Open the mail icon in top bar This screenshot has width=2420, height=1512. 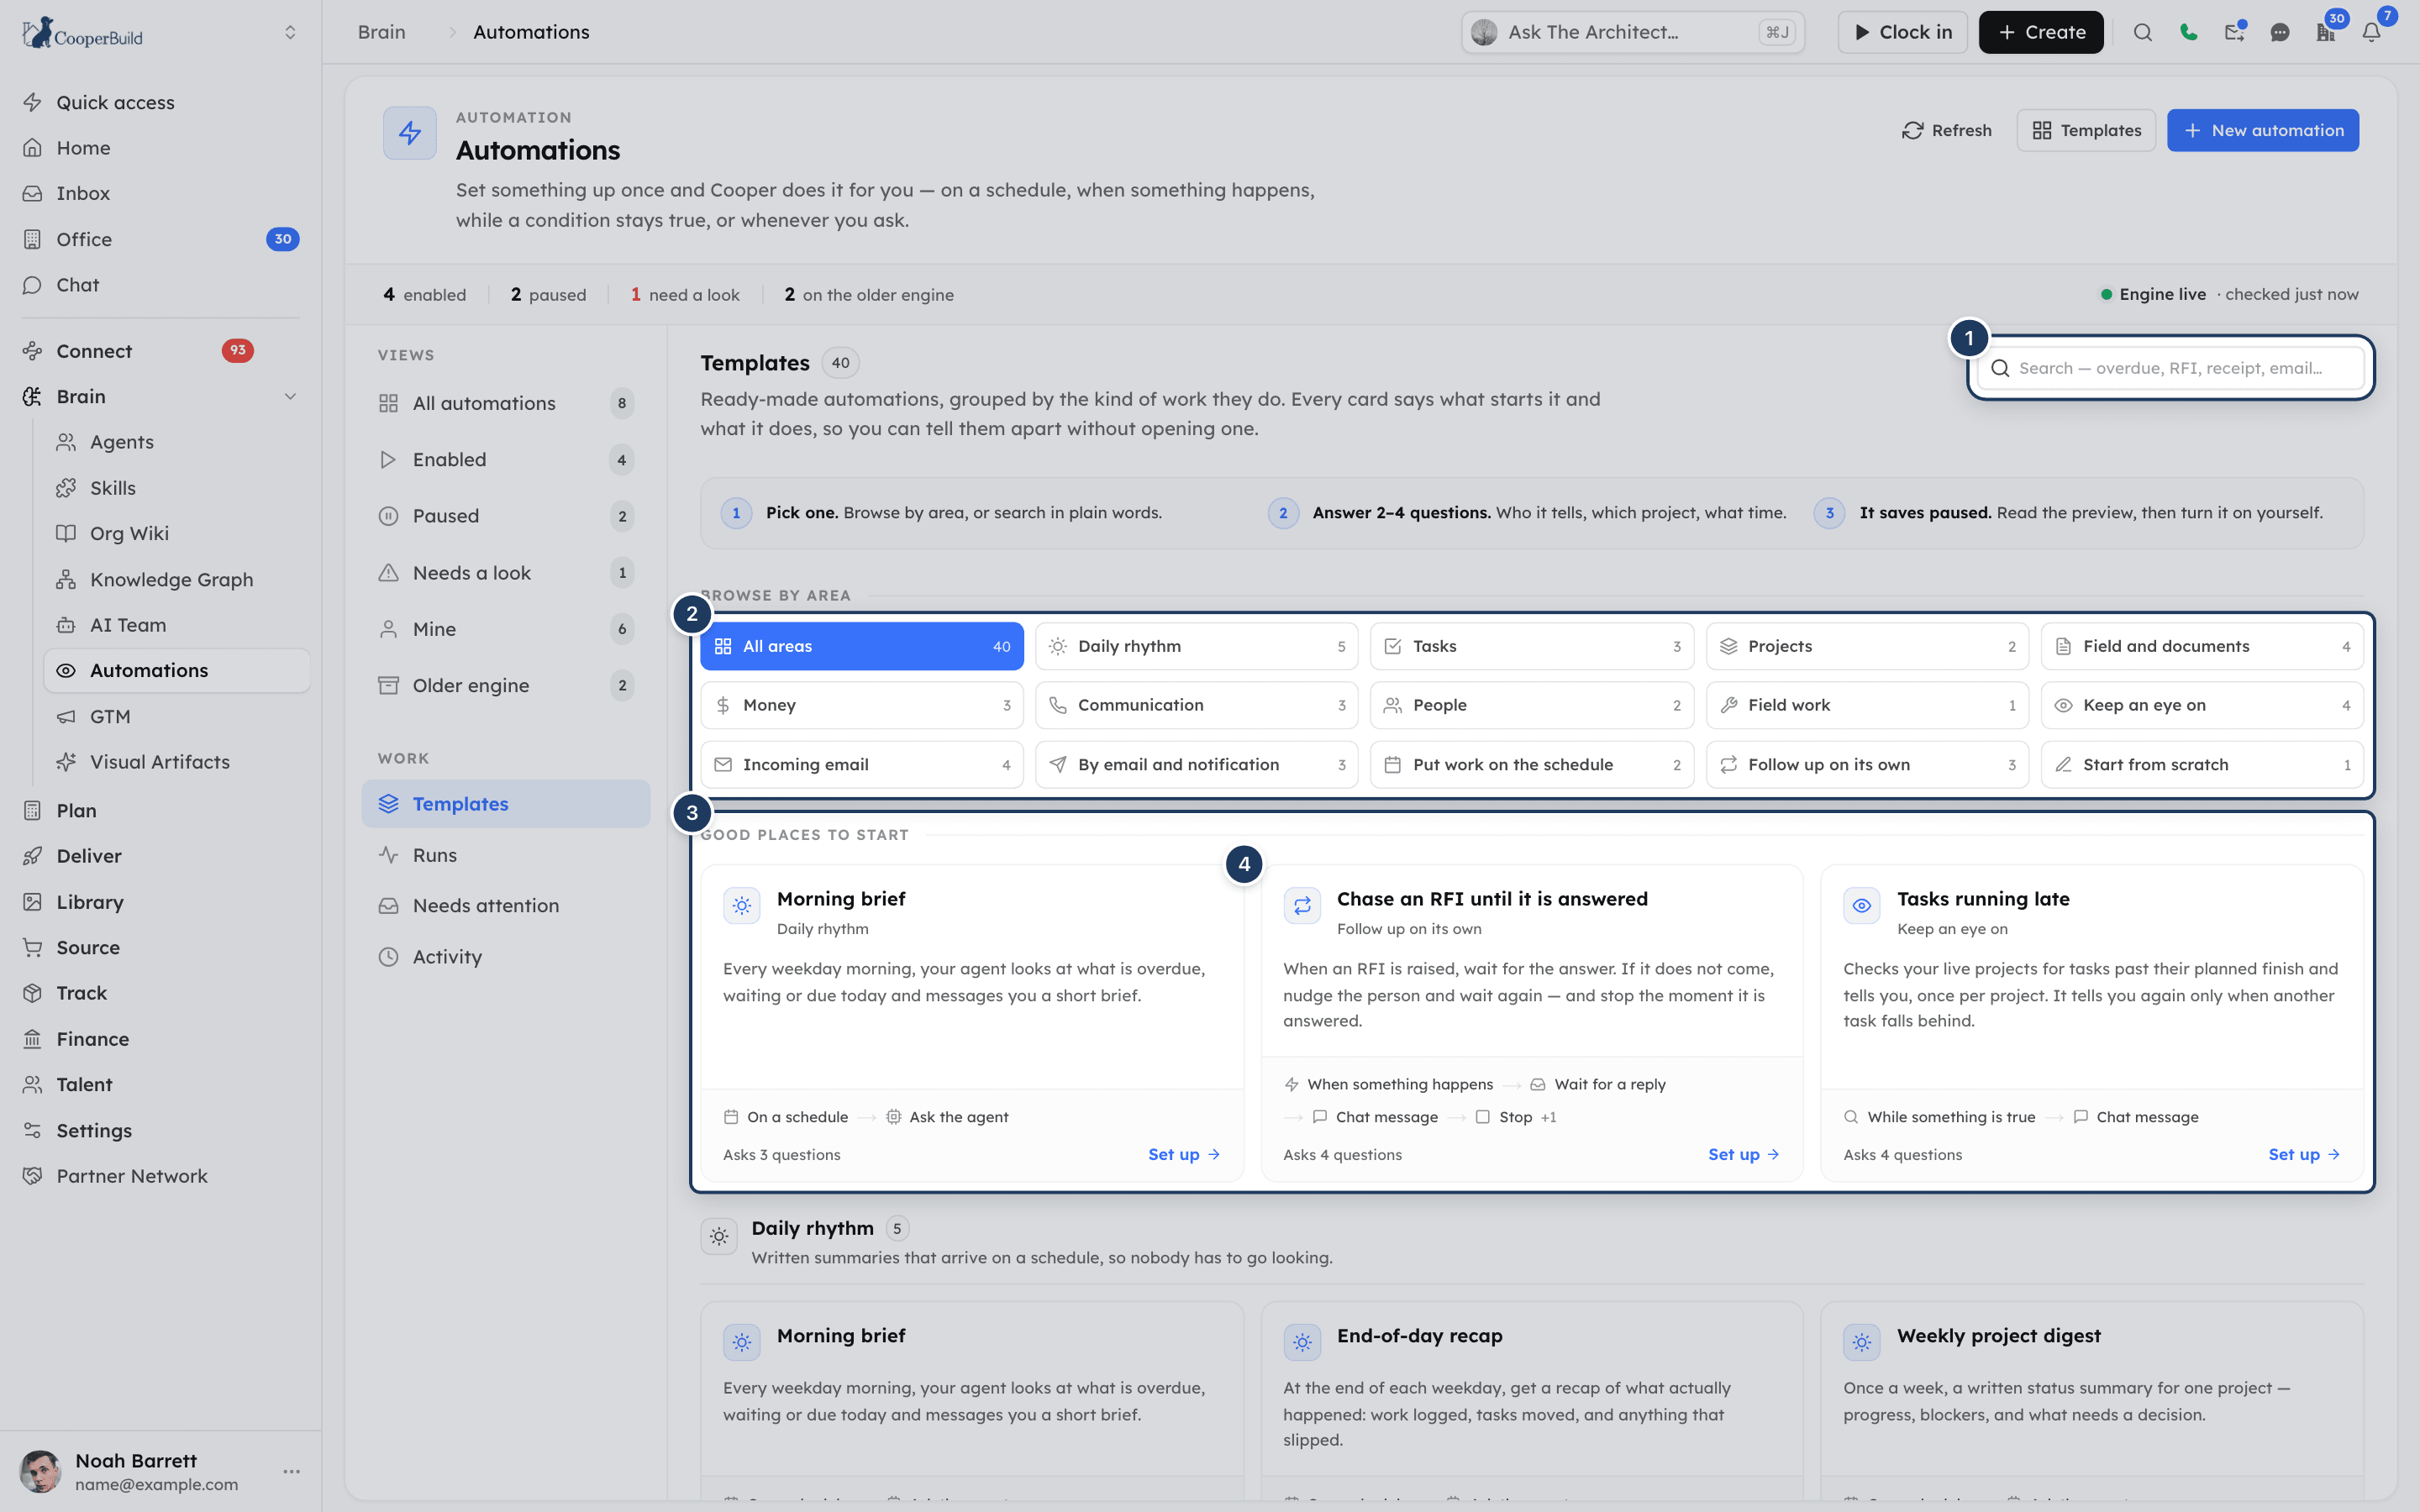pyautogui.click(x=2234, y=32)
